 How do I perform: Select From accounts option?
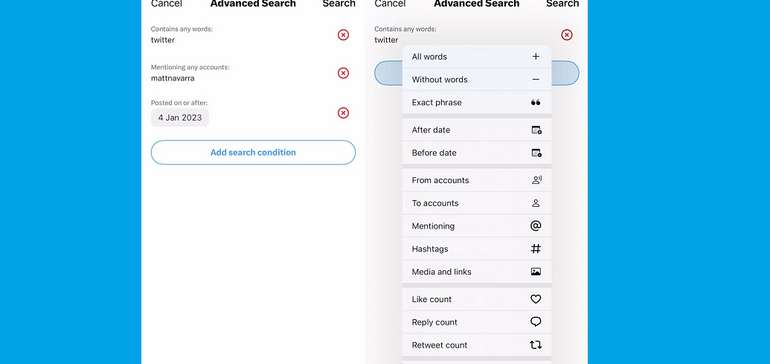(476, 180)
